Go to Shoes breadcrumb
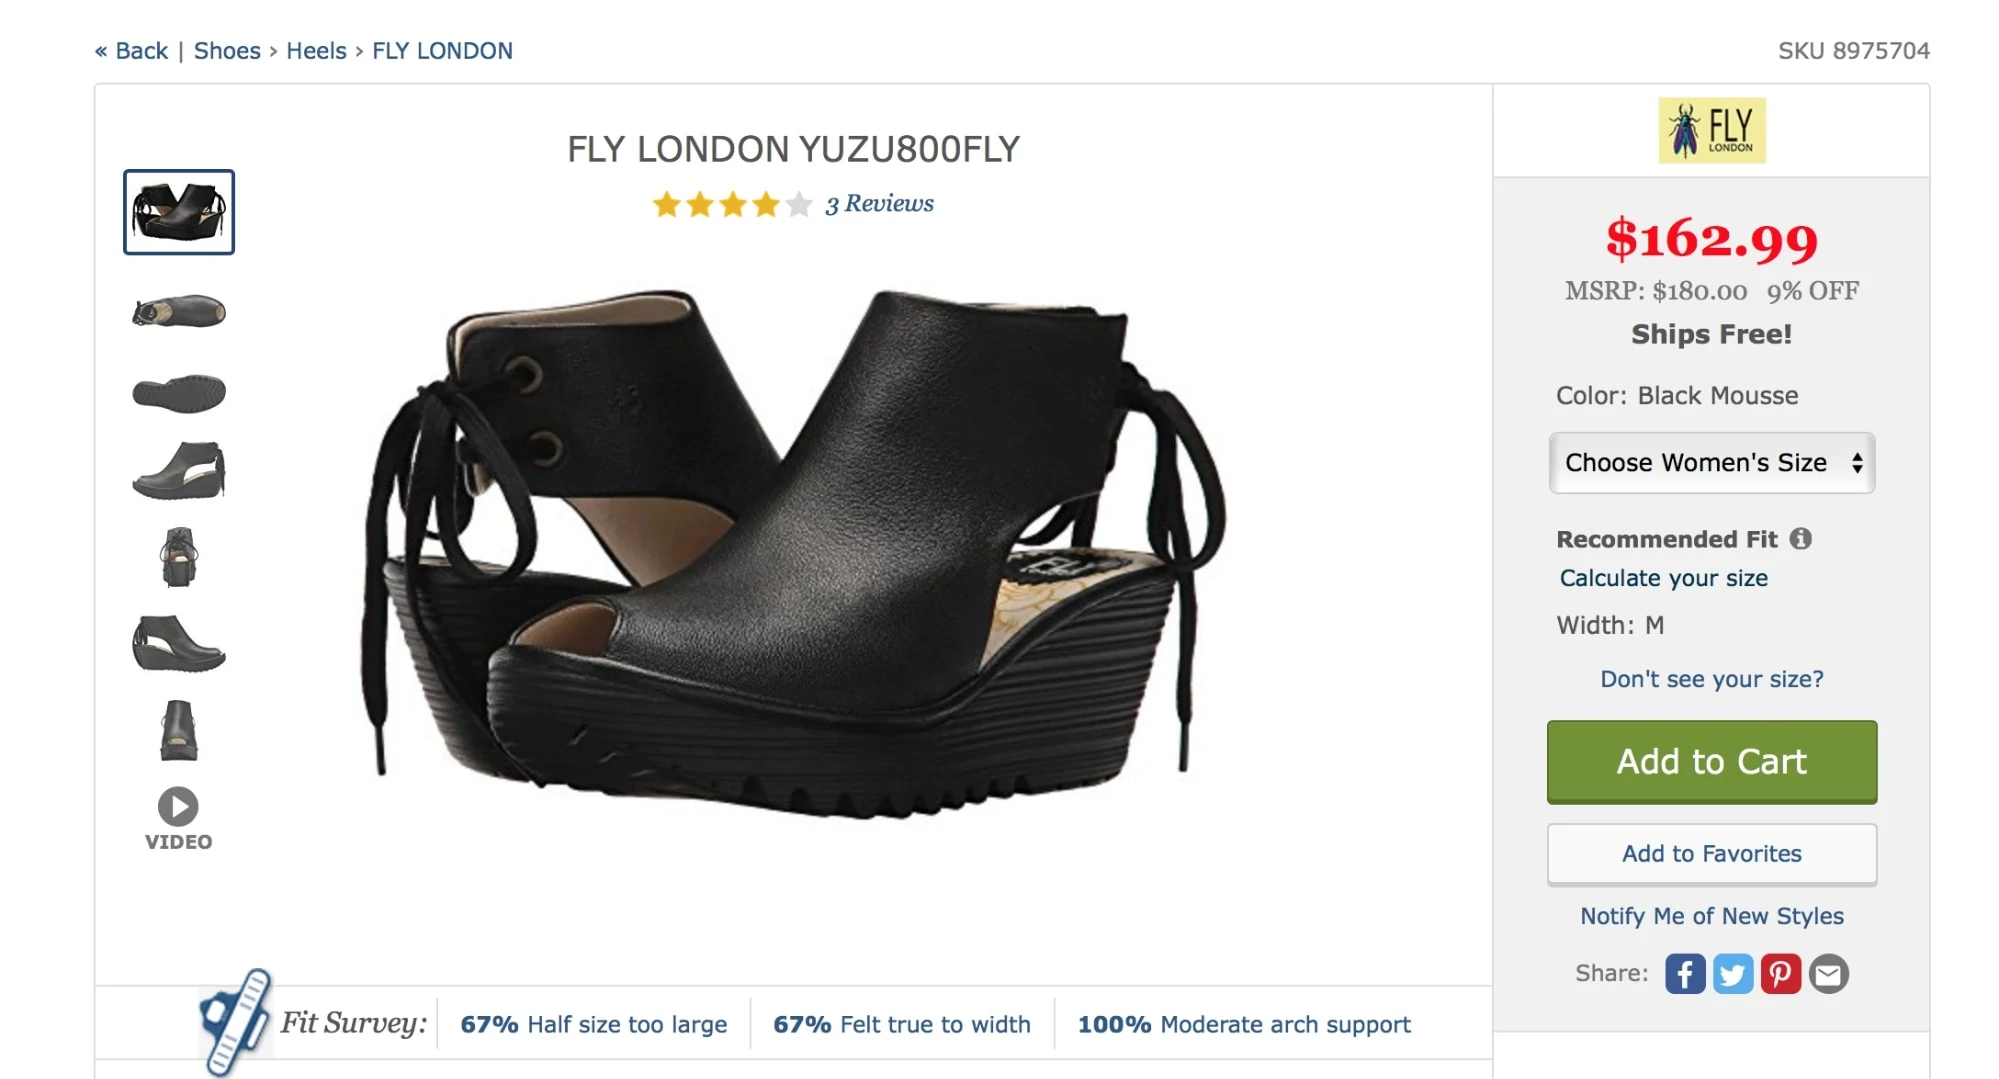This screenshot has height=1079, width=1999. click(x=227, y=51)
